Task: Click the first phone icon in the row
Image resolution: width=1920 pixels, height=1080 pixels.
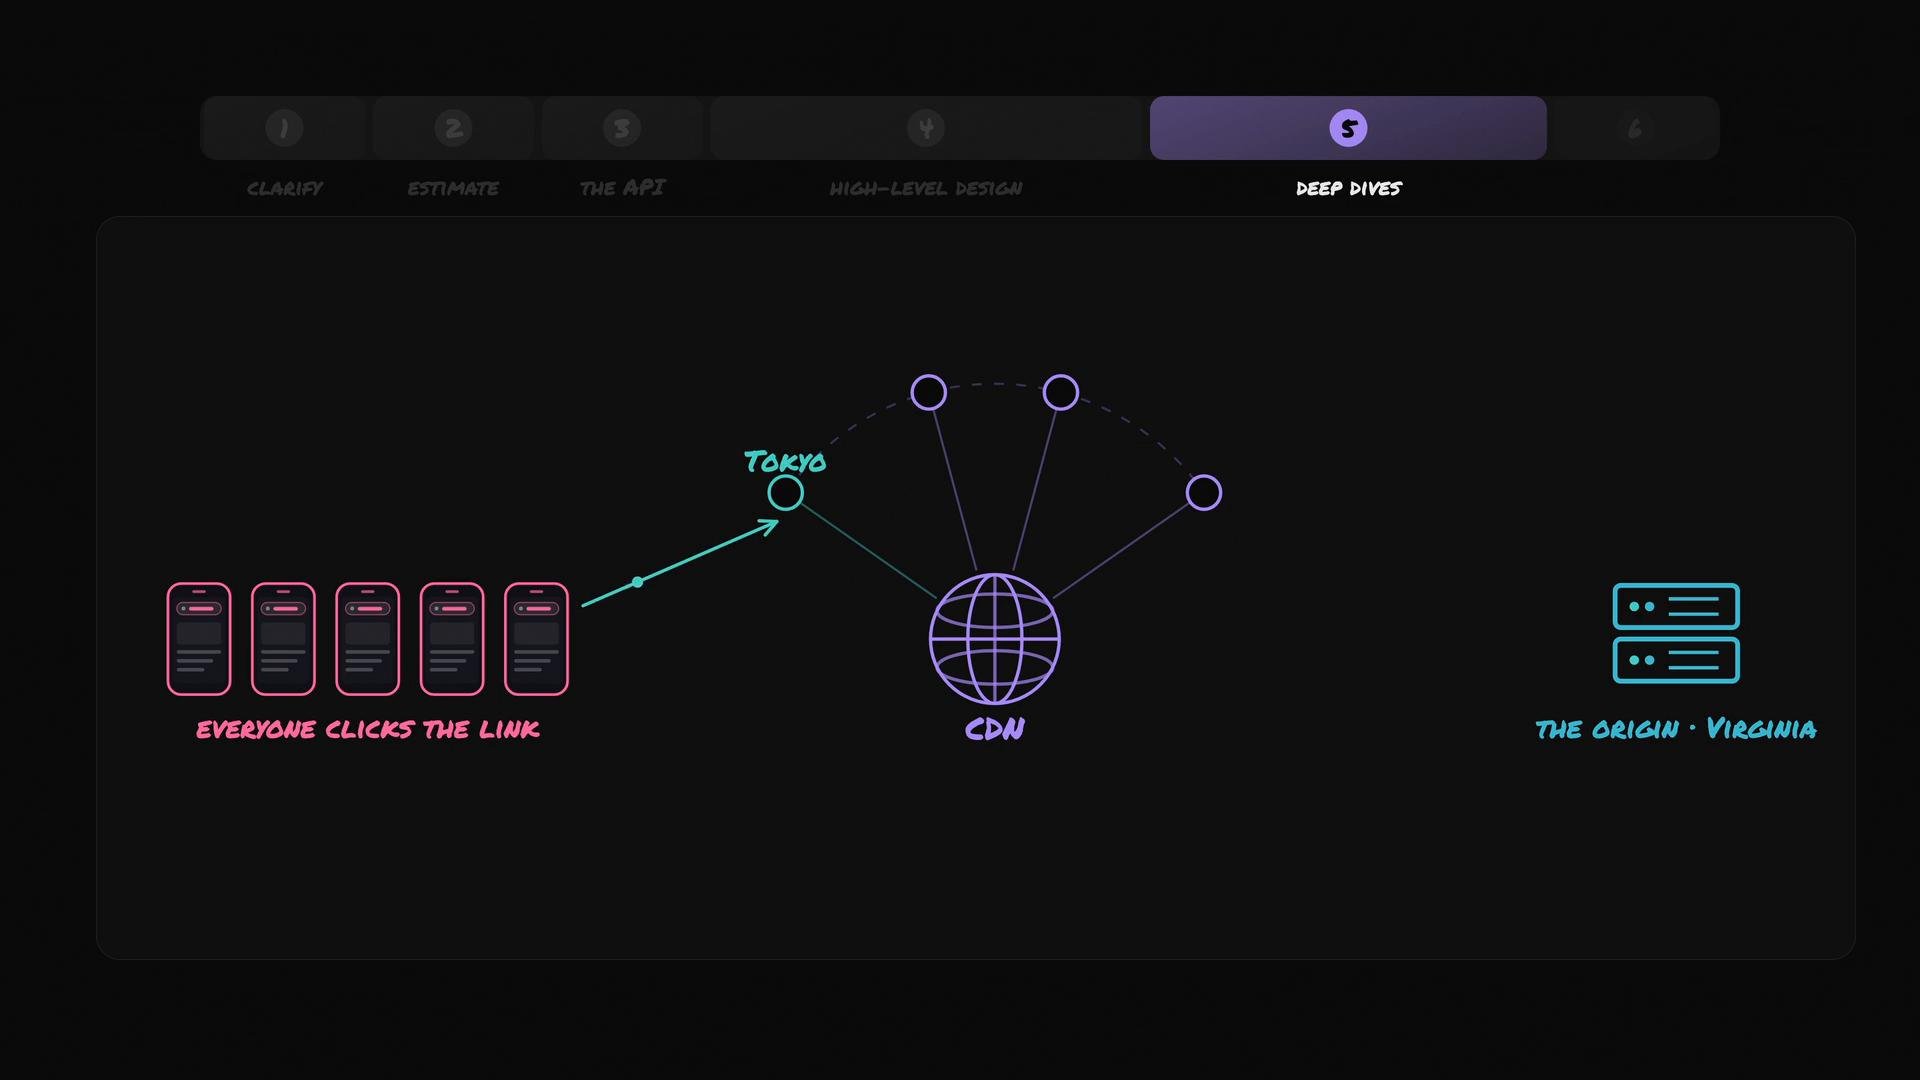Action: 199,639
